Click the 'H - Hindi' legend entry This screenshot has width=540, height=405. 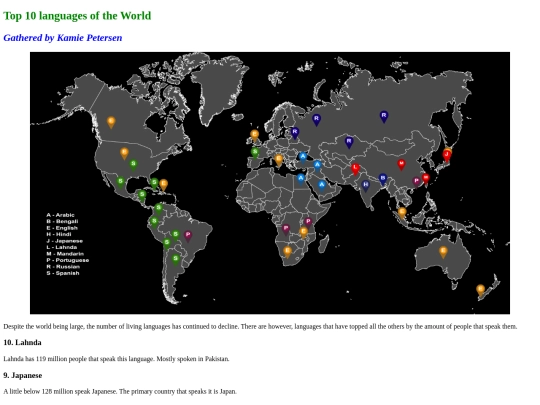point(59,234)
